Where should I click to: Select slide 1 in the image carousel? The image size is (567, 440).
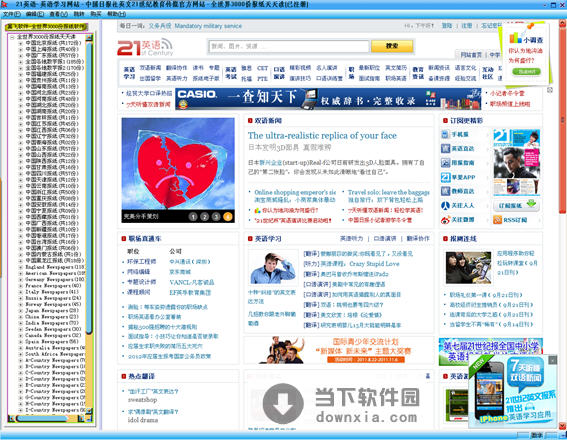tap(193, 217)
